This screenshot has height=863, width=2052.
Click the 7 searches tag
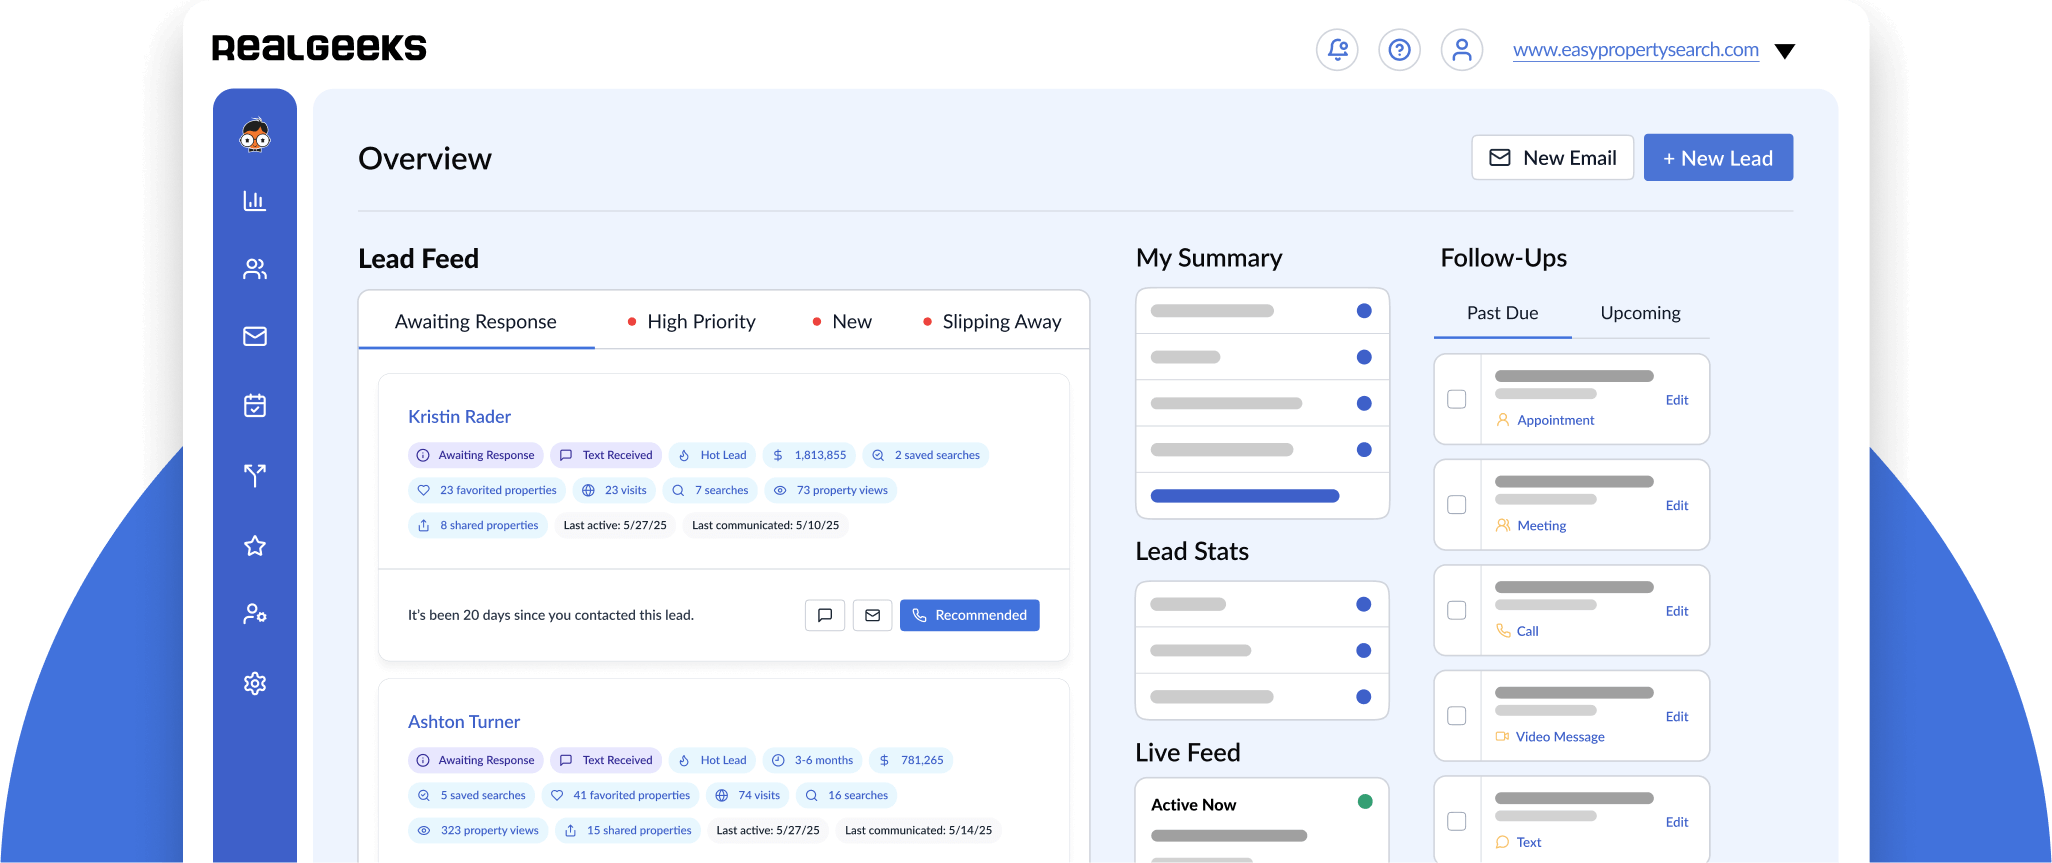coord(710,490)
